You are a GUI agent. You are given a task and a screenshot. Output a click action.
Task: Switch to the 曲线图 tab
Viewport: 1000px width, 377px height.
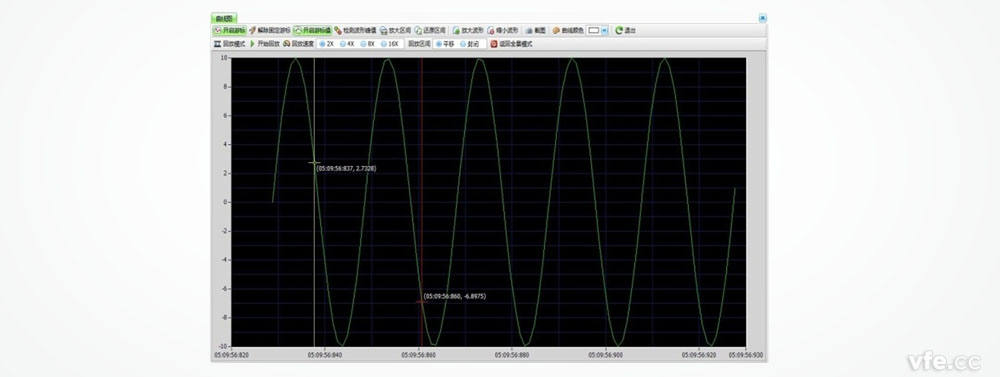pyautogui.click(x=224, y=18)
